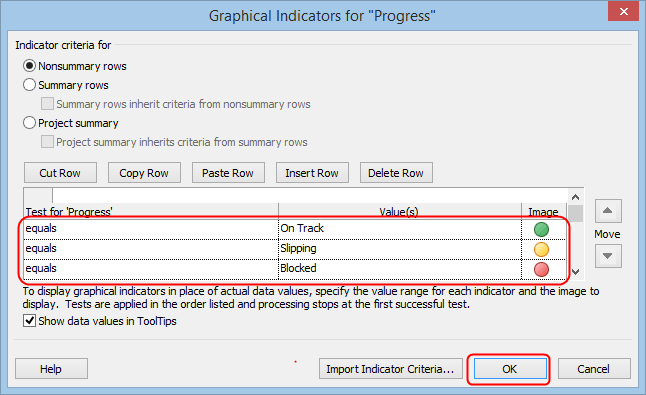Screen dimensions: 646x395
Task: Click the Paste Row button
Action: pyautogui.click(x=228, y=173)
